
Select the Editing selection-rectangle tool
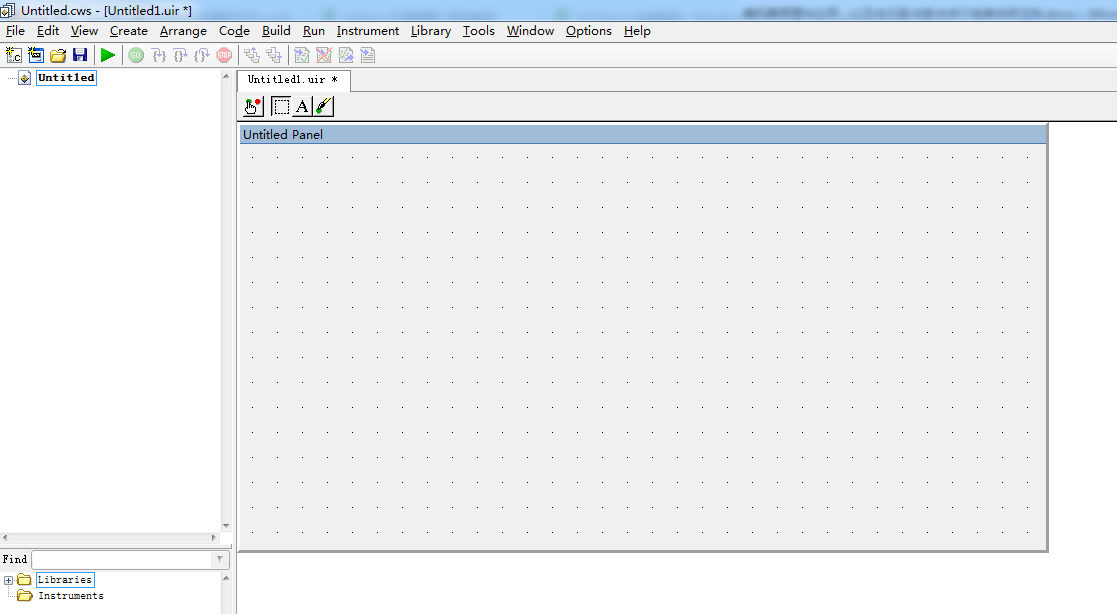[281, 107]
